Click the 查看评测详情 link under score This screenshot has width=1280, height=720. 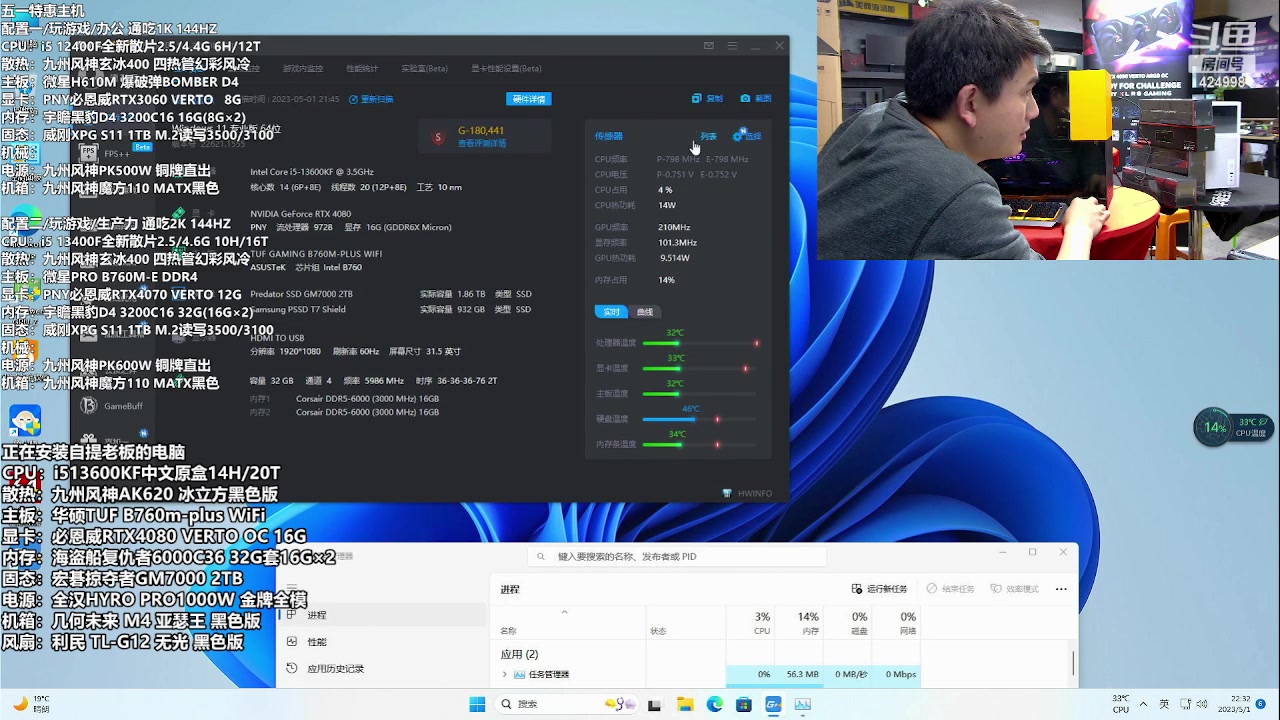pos(482,143)
